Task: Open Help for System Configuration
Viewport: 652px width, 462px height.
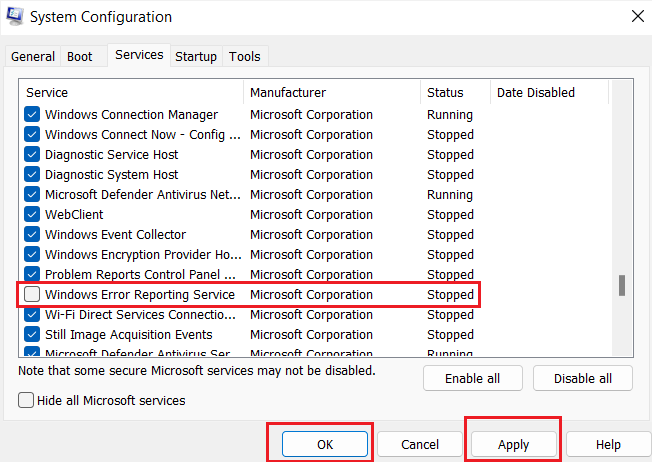Action: coord(608,444)
